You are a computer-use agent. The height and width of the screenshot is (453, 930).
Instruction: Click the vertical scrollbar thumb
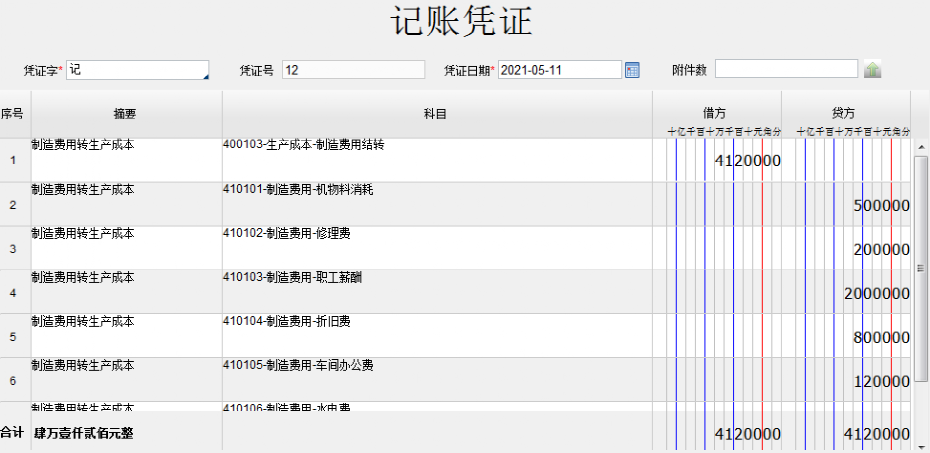coord(921,268)
